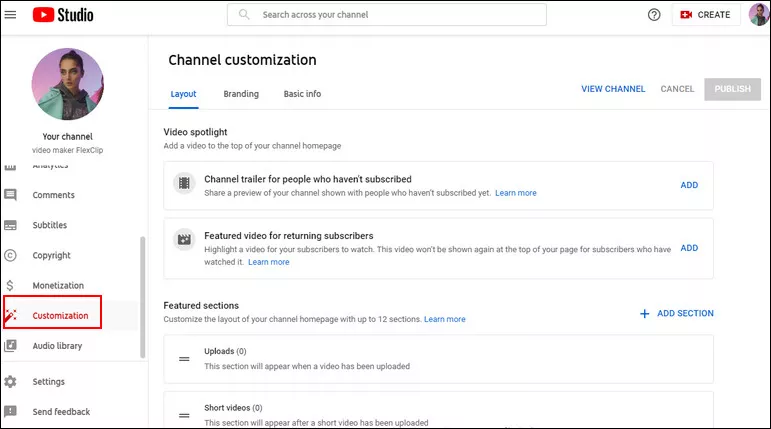
Task: Open the hamburger navigation menu
Action: (x=10, y=15)
